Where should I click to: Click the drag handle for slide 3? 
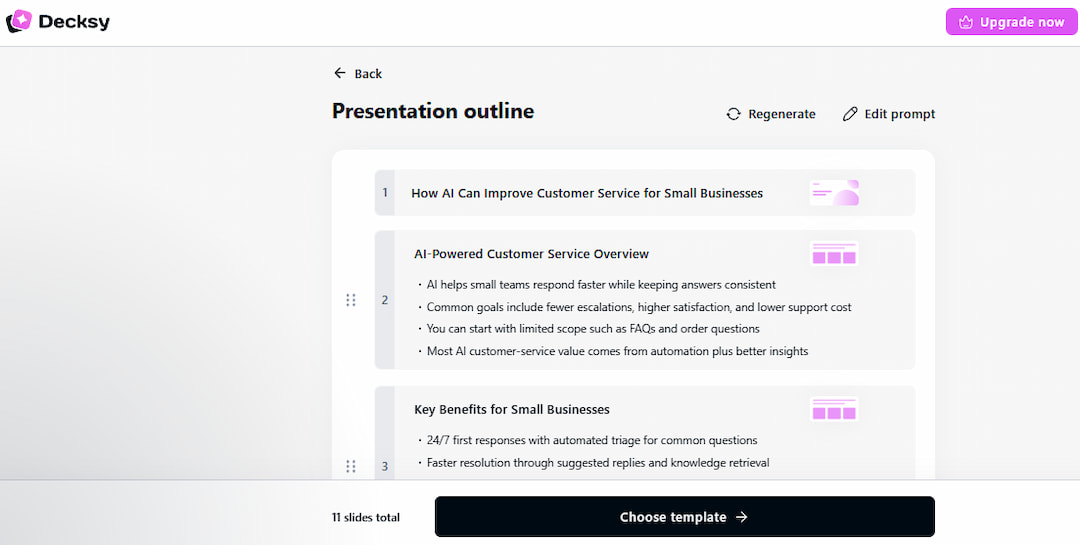[351, 466]
